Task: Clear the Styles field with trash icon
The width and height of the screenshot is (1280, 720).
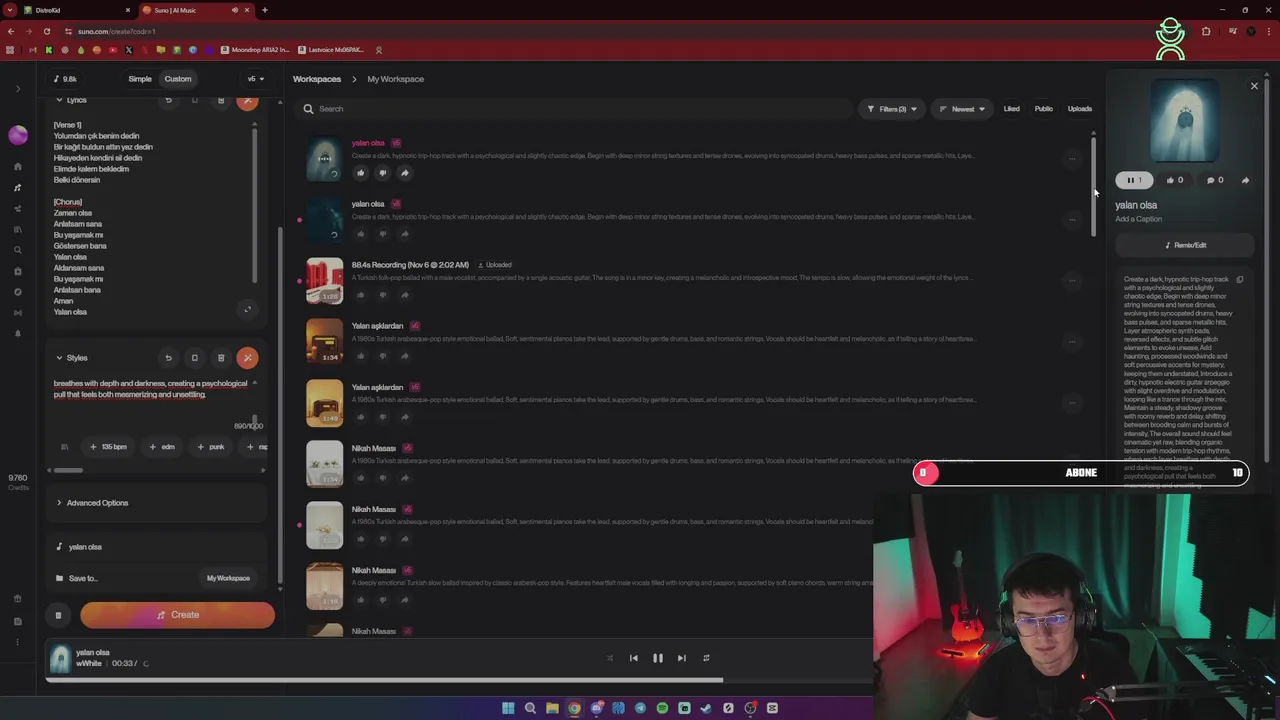Action: point(221,358)
